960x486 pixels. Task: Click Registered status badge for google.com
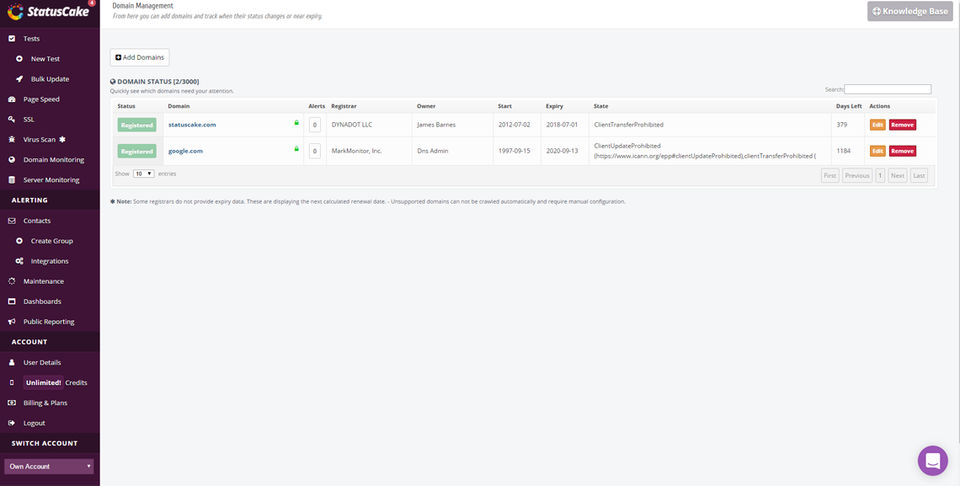click(x=137, y=151)
